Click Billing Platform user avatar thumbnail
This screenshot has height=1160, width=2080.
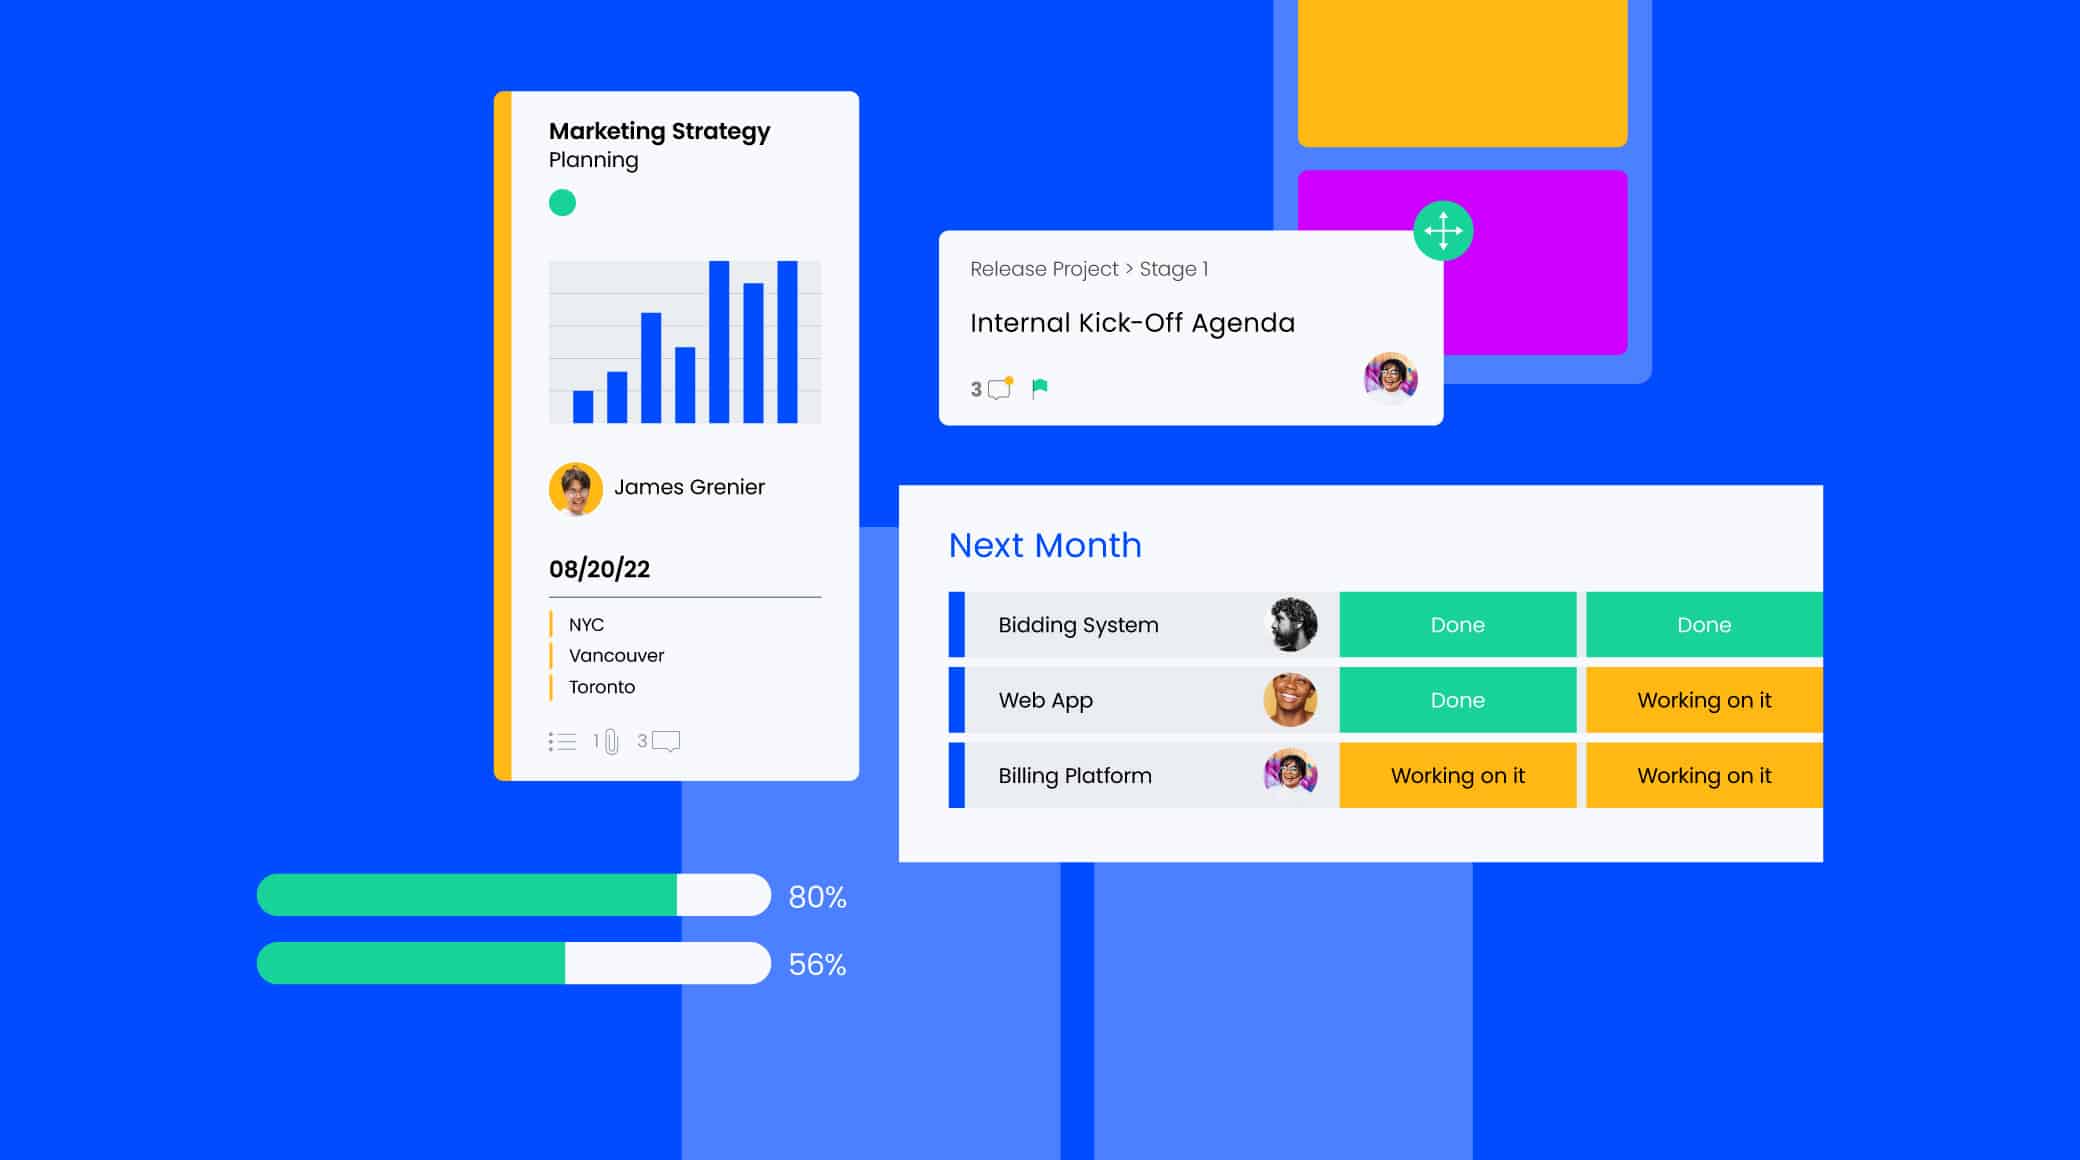click(1287, 774)
